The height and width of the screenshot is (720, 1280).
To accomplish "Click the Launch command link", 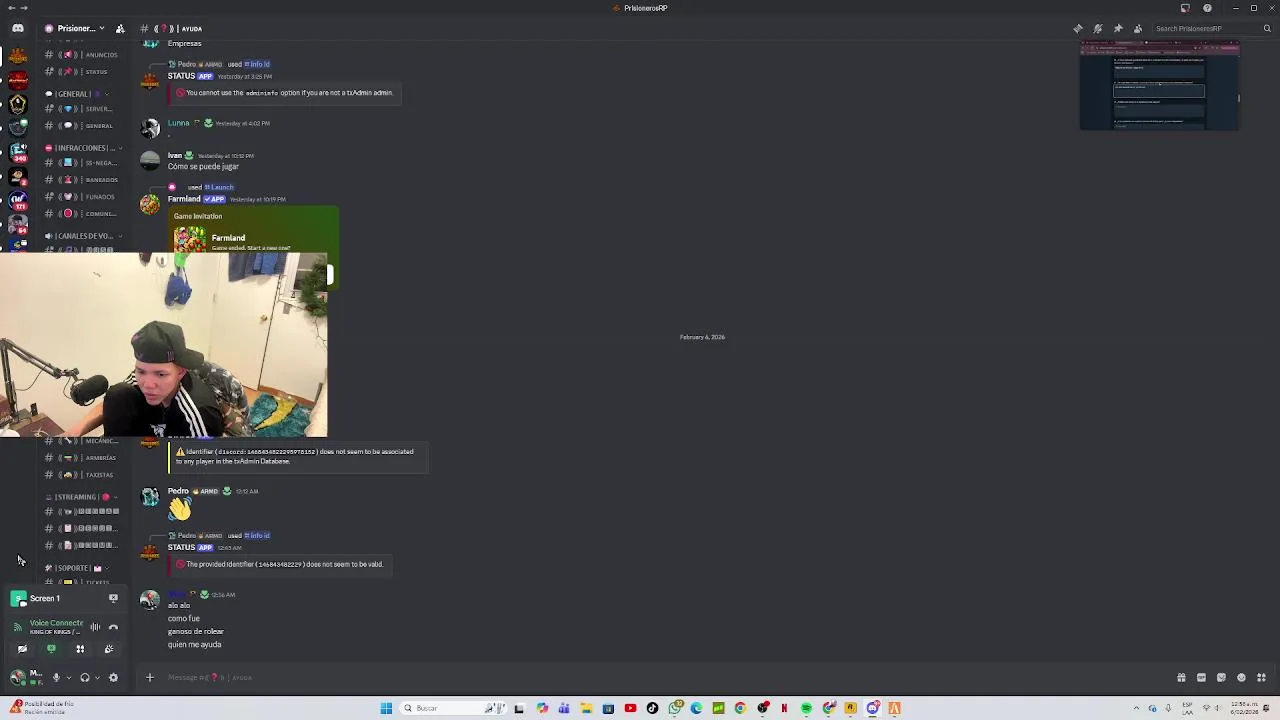I will point(220,187).
